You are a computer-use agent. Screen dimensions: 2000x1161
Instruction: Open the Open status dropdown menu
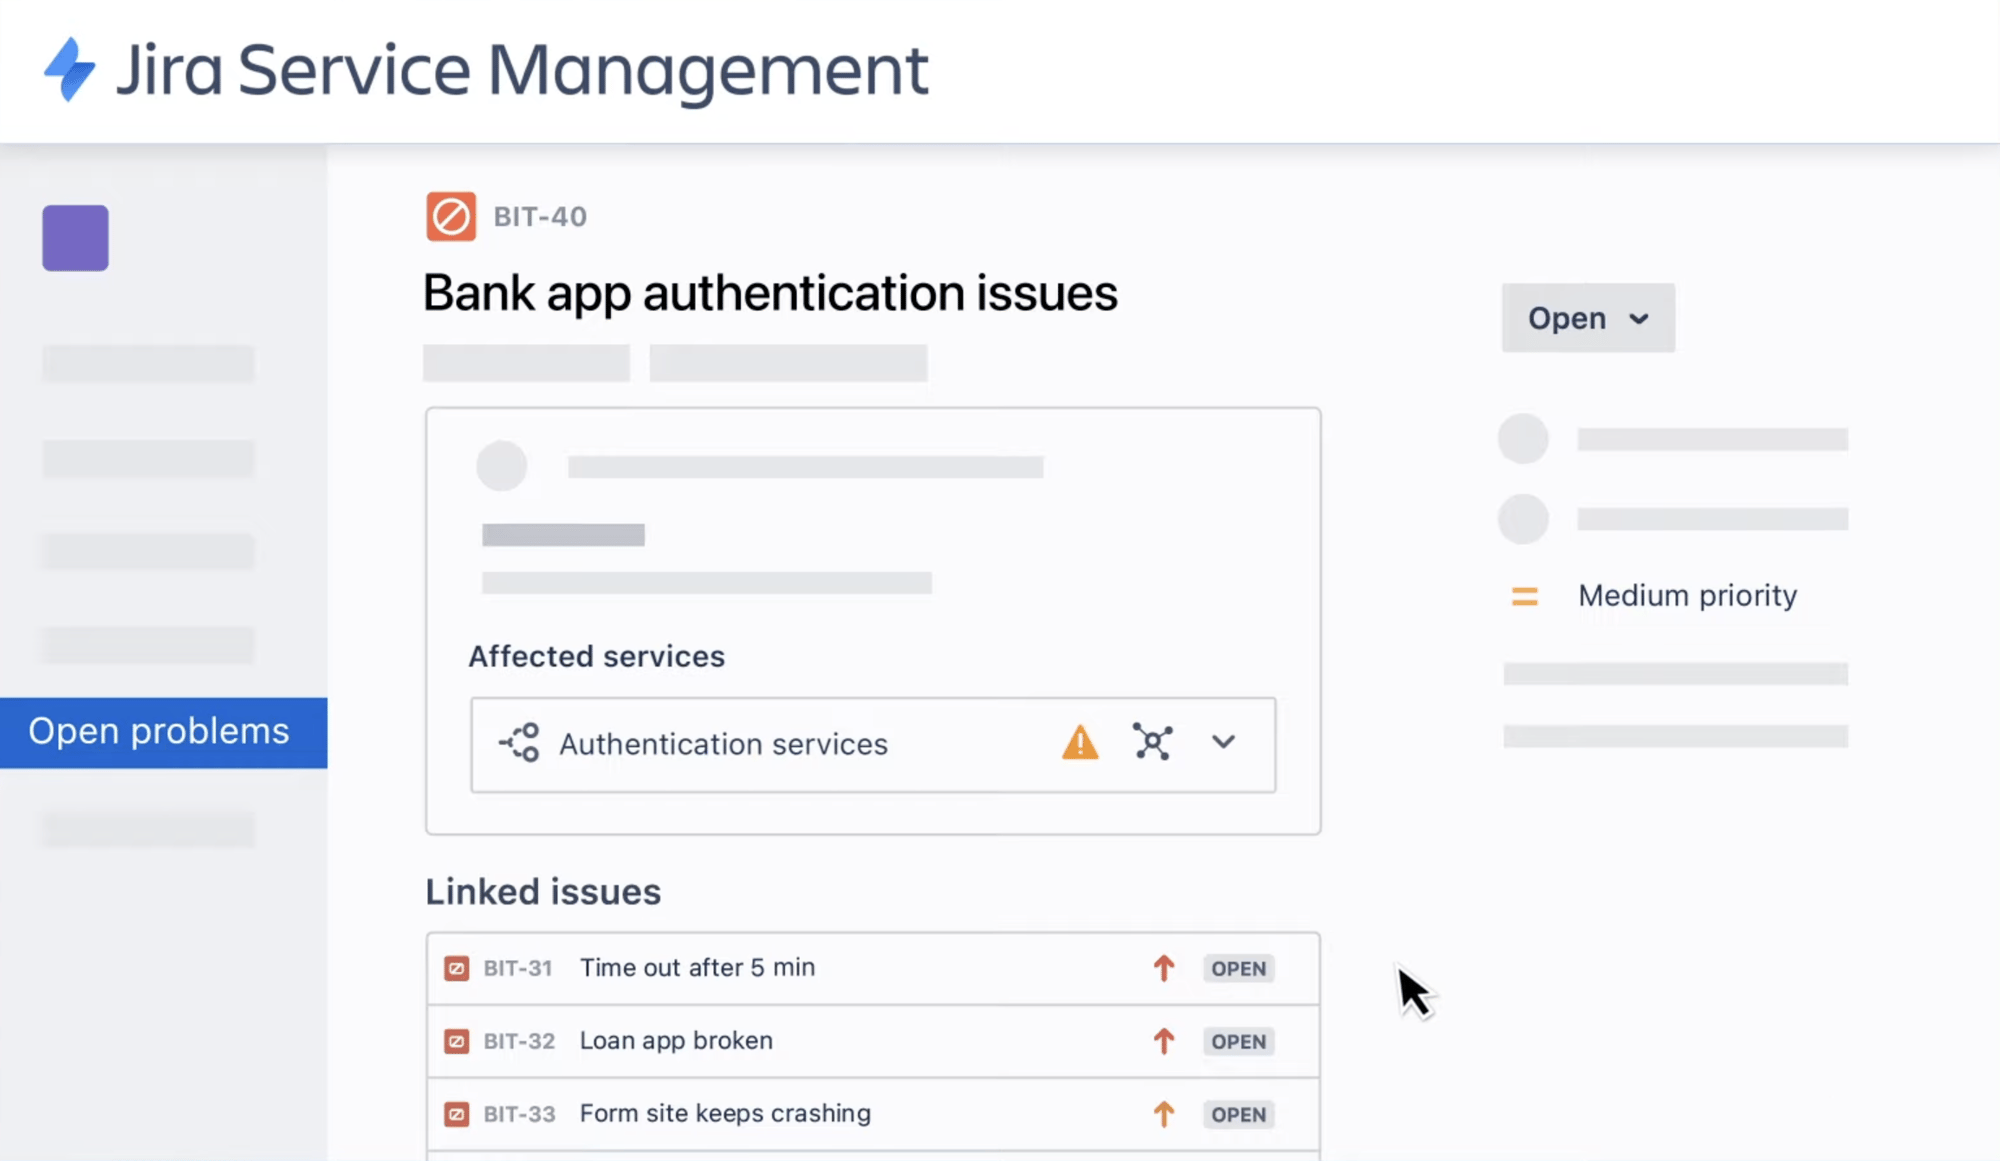1587,317
